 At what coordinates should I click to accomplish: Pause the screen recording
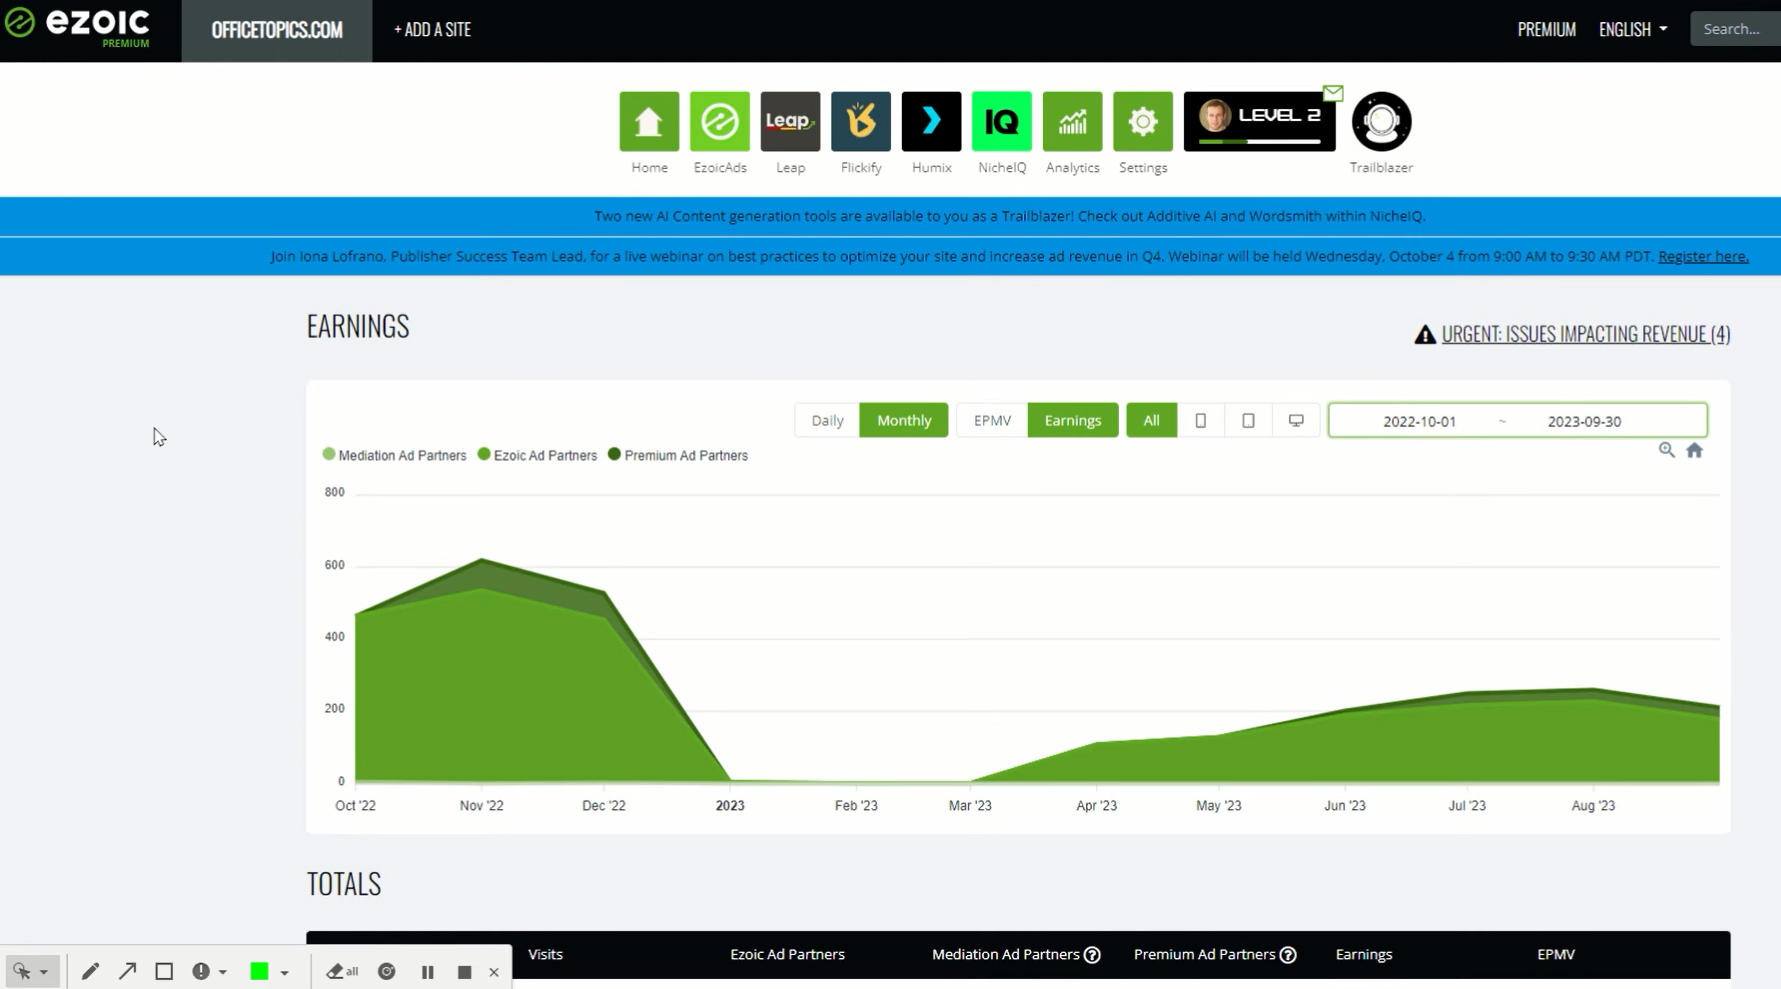[x=428, y=971]
